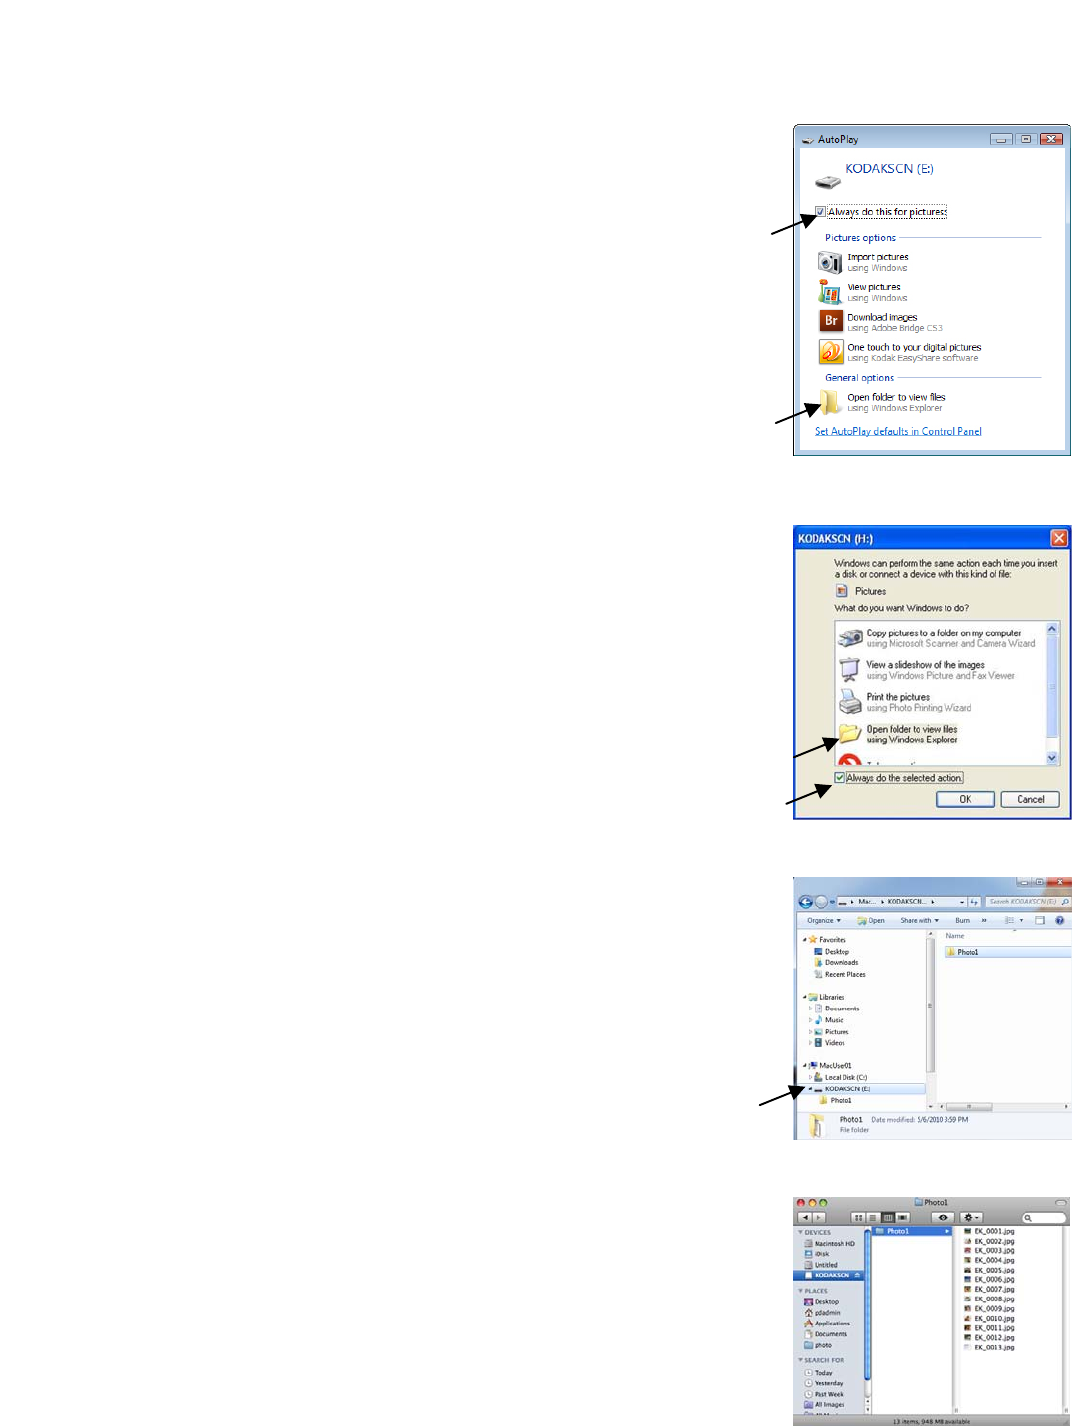The image size is (1072, 1426).
Task: Toggle Always do the selected action checkbox
Action: click(x=840, y=778)
